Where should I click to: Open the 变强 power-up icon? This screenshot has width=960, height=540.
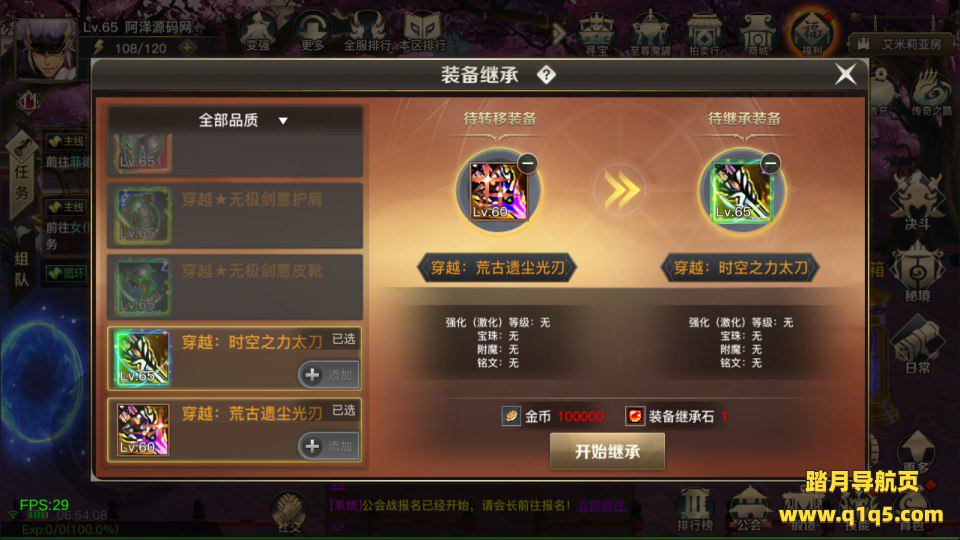257,32
